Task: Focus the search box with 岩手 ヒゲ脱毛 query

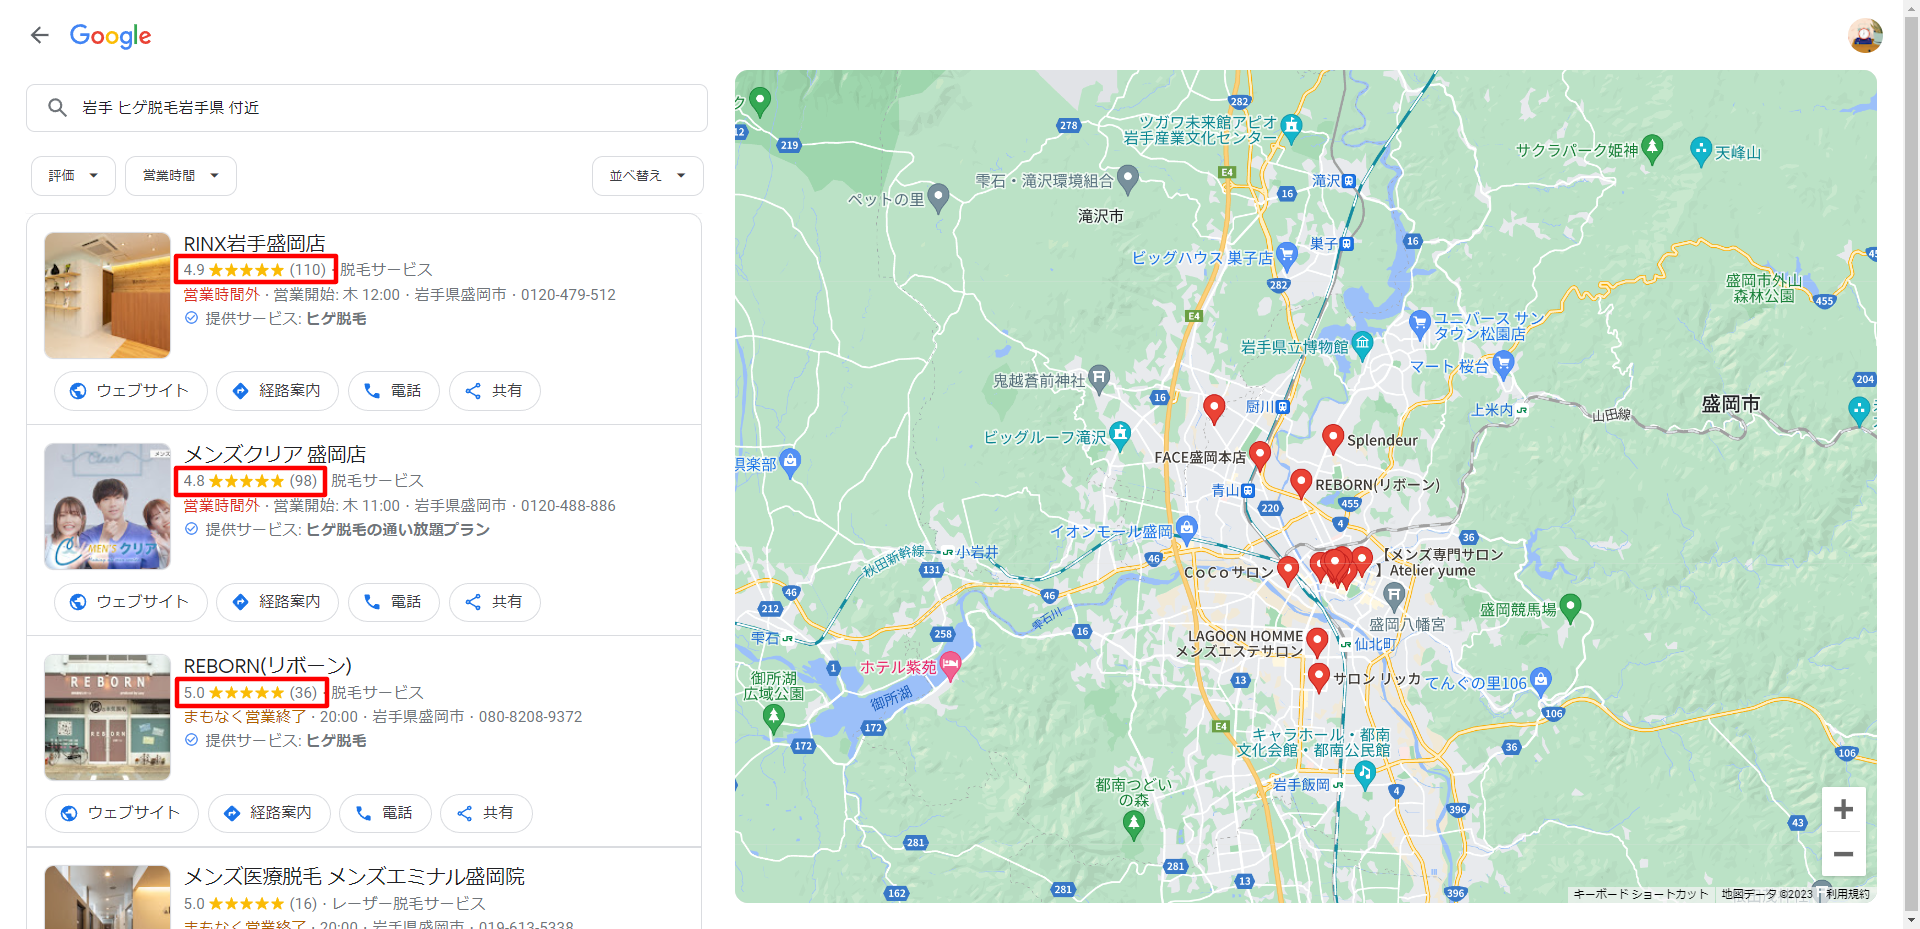Action: pyautogui.click(x=367, y=108)
